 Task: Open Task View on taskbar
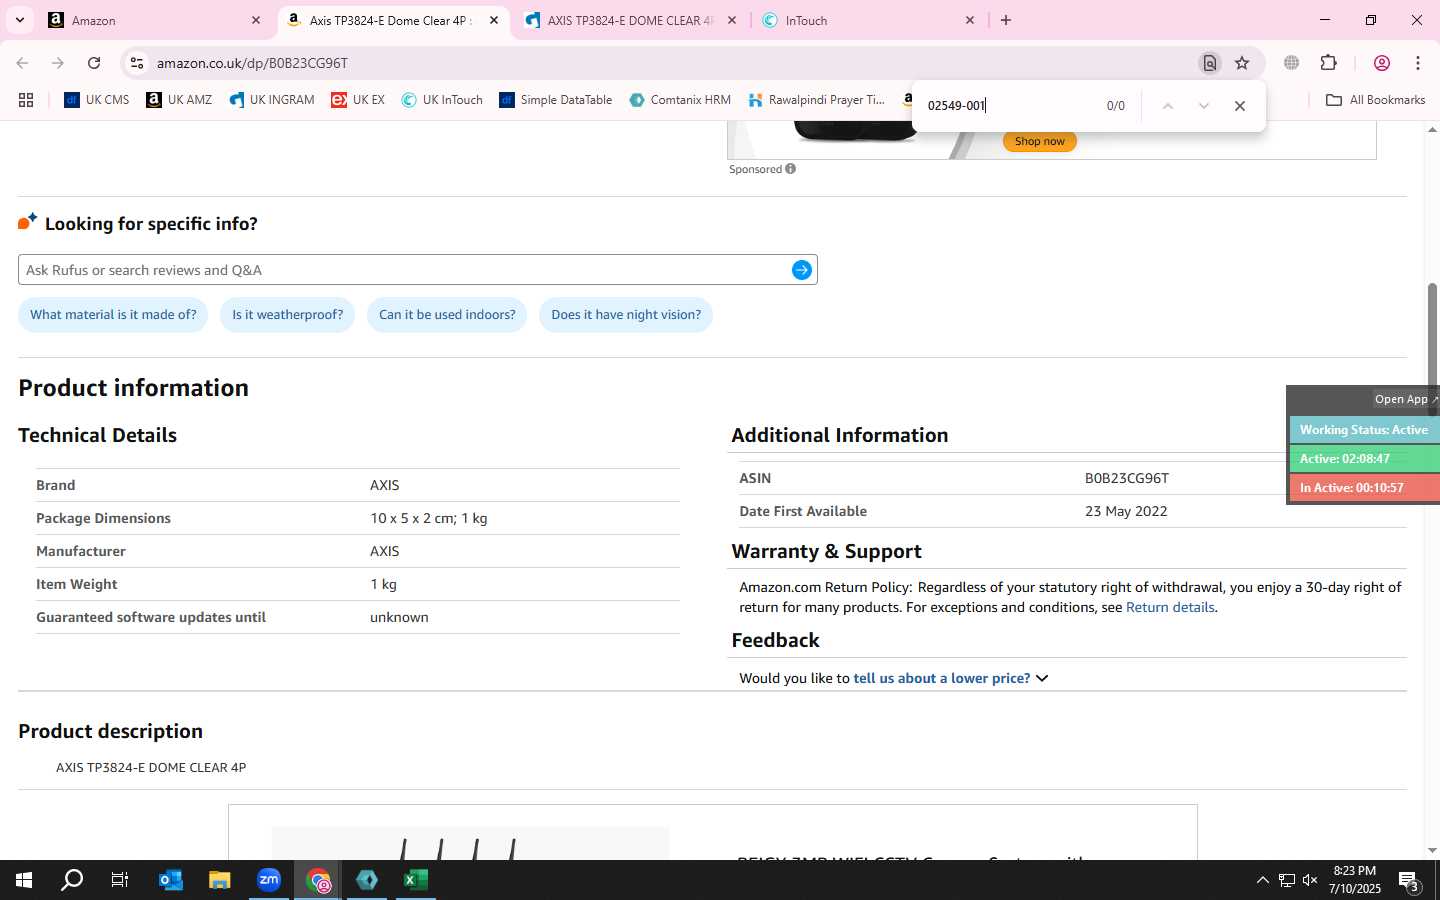coord(120,880)
